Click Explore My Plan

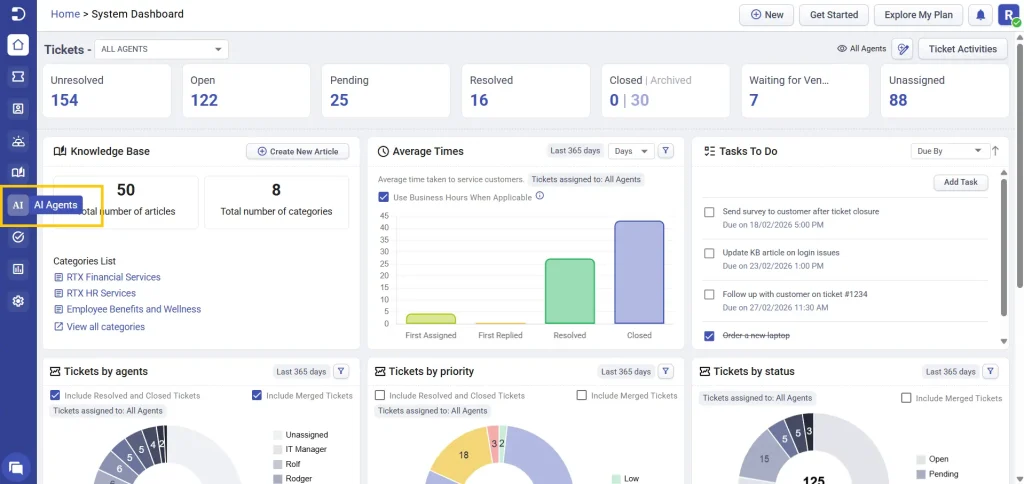(918, 15)
